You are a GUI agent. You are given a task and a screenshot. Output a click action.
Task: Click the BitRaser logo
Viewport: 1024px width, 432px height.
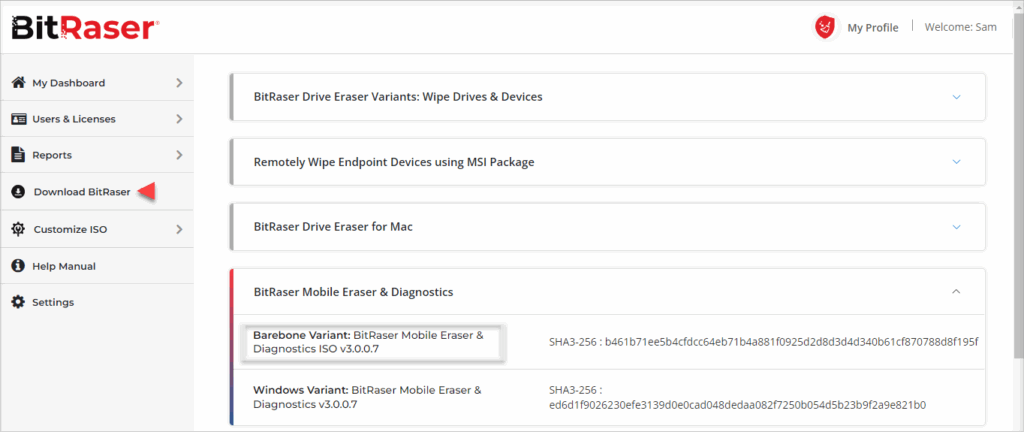point(86,27)
